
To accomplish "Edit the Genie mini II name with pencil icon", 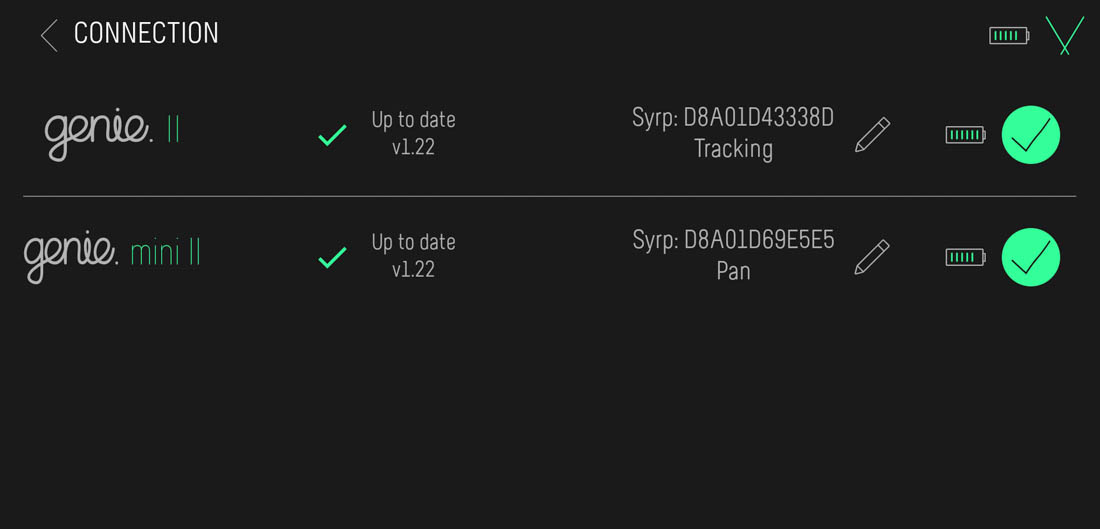I will [872, 257].
